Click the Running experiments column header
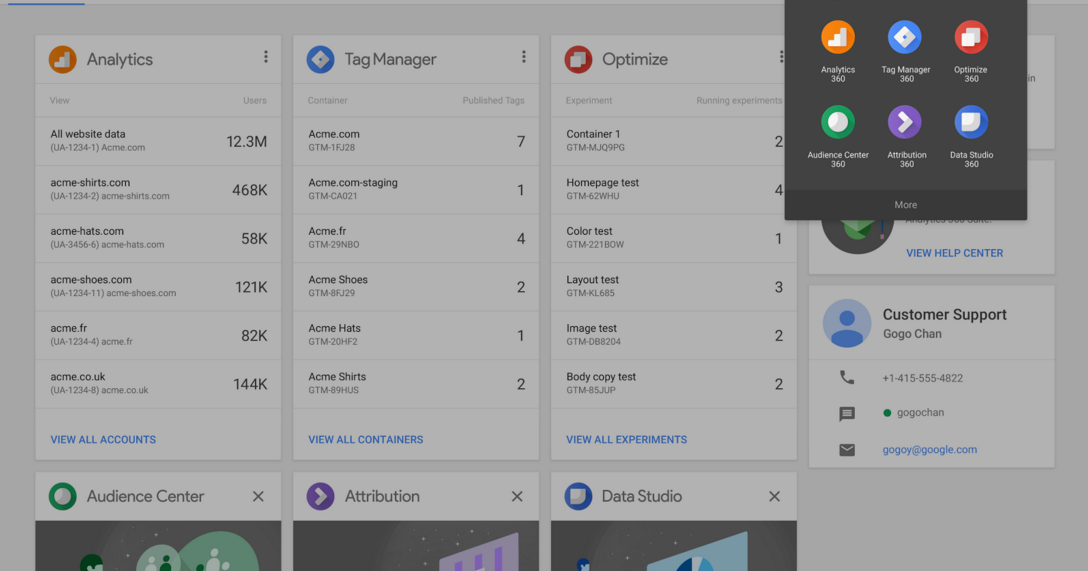The width and height of the screenshot is (1088, 571). (739, 101)
